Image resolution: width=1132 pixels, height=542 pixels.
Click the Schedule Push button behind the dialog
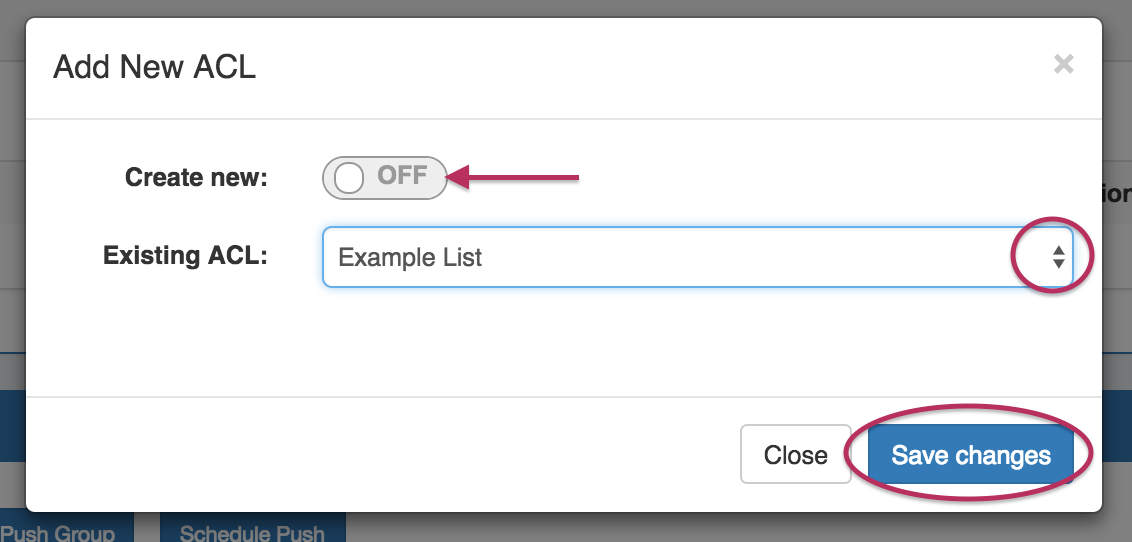[x=252, y=532]
